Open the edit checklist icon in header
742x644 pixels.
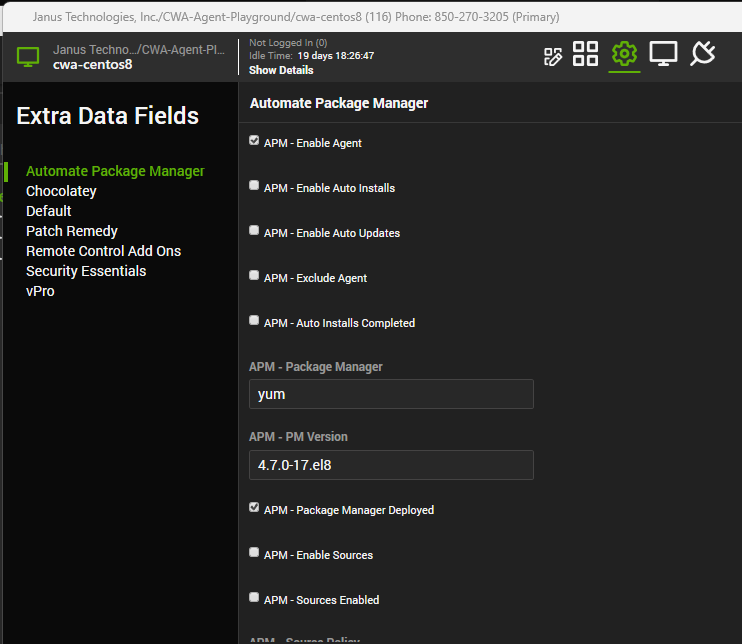coord(553,56)
